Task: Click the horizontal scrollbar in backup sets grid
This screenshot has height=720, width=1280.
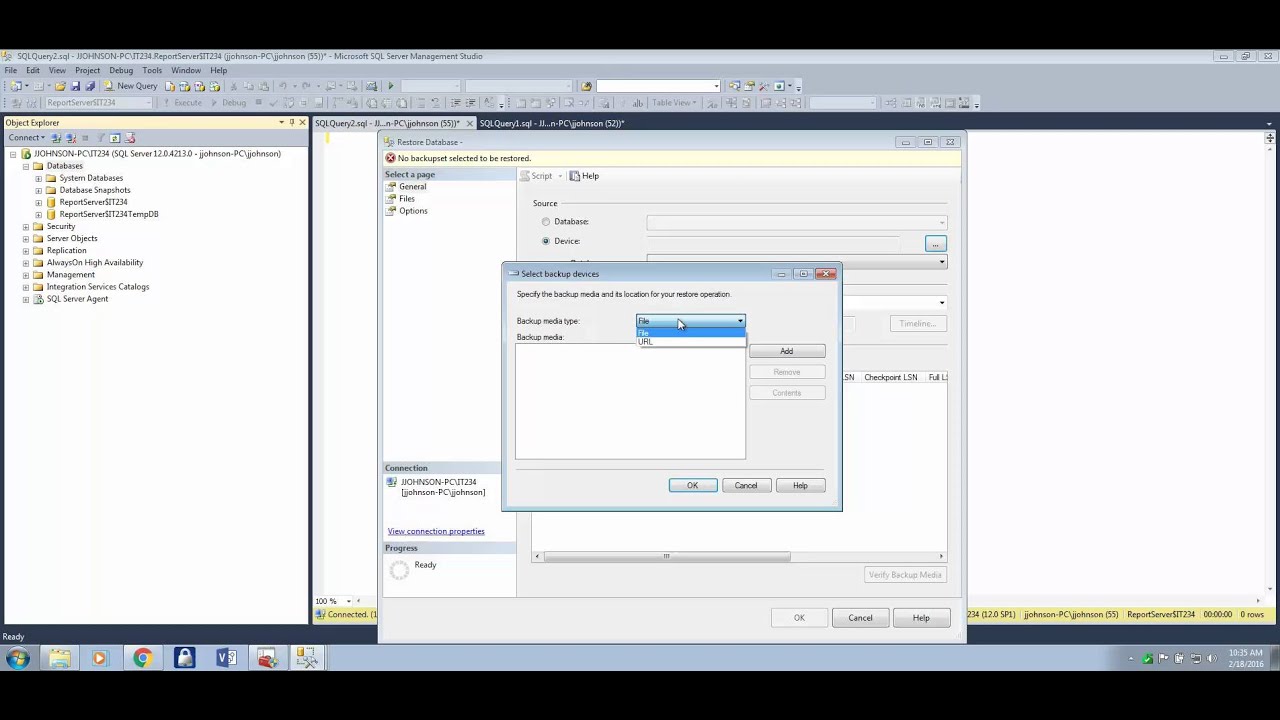Action: [666, 556]
